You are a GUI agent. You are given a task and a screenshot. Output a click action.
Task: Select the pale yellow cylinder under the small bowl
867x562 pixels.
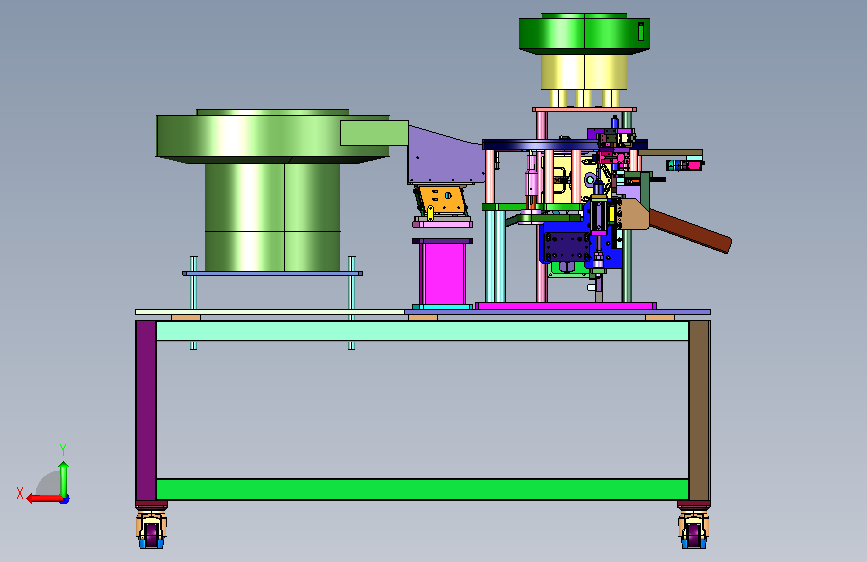tap(584, 72)
